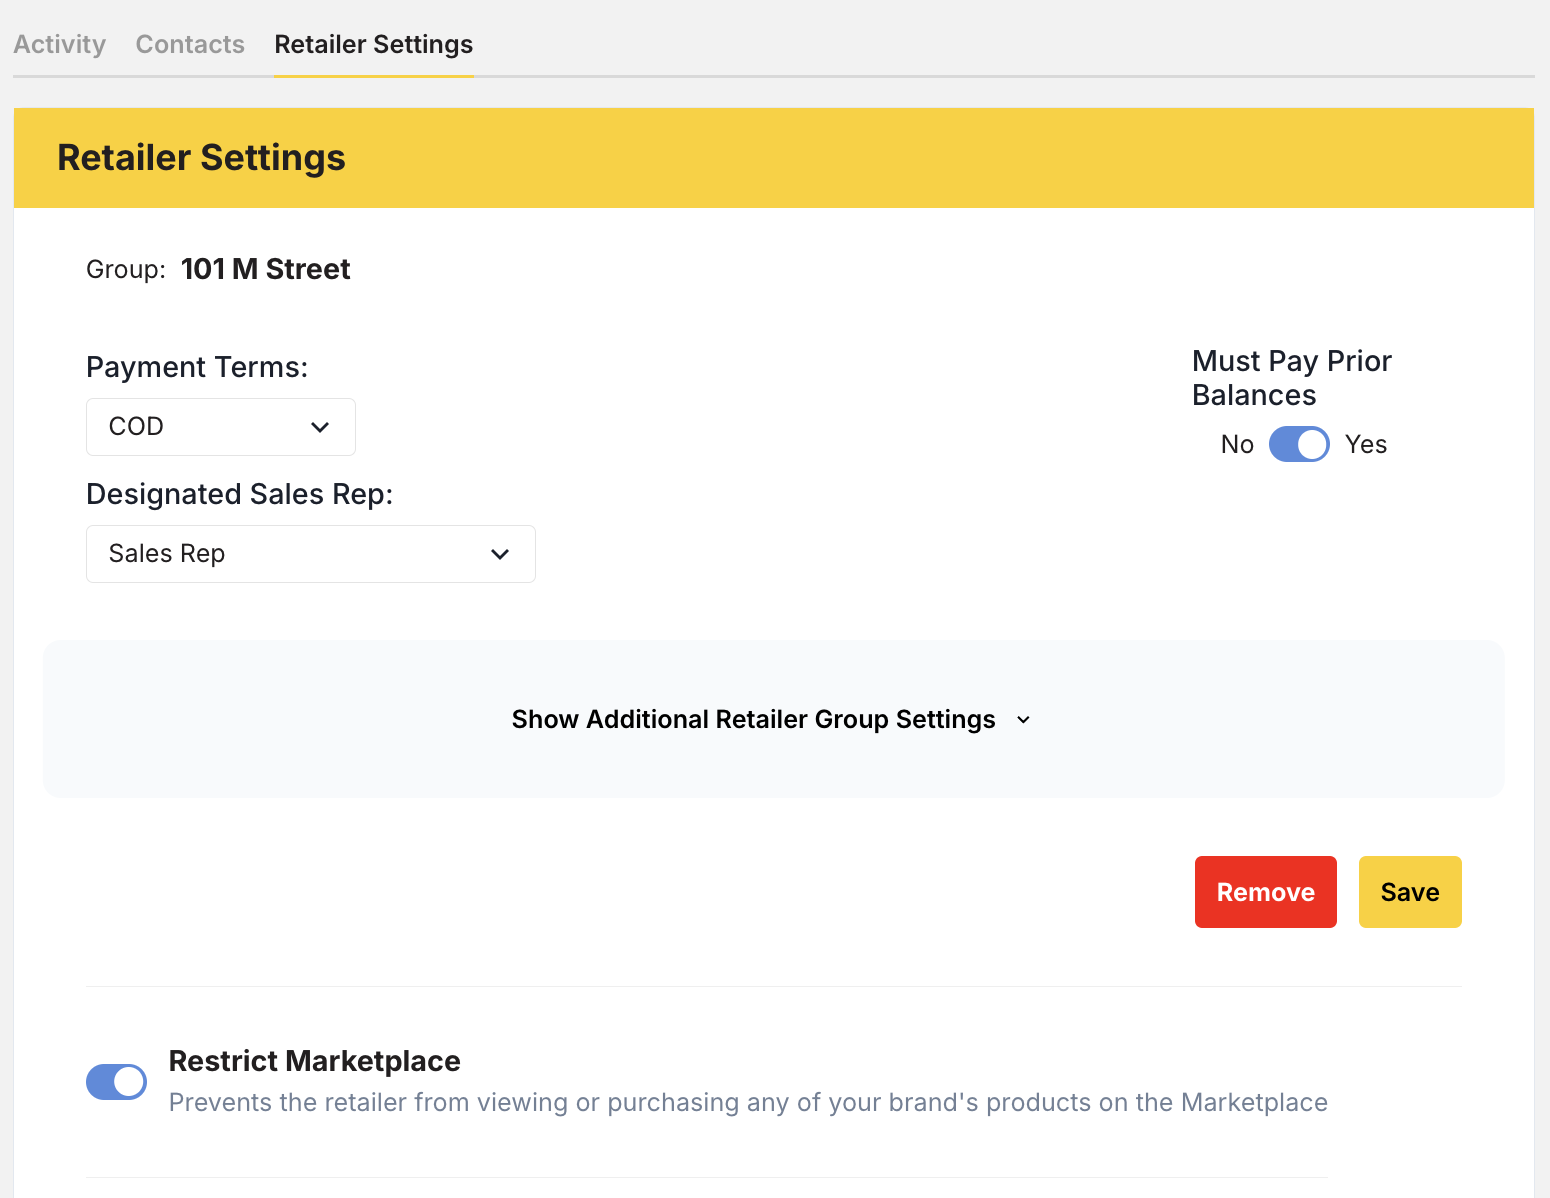Open the Designated Sales Rep dropdown
The width and height of the screenshot is (1550, 1198).
point(310,554)
